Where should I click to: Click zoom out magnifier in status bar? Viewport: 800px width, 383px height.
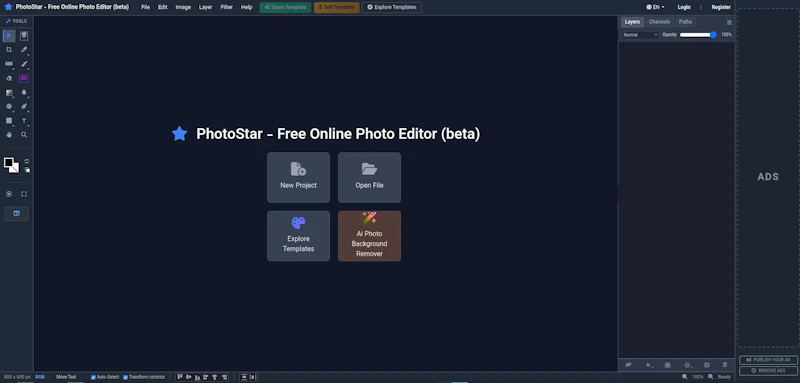(x=685, y=377)
